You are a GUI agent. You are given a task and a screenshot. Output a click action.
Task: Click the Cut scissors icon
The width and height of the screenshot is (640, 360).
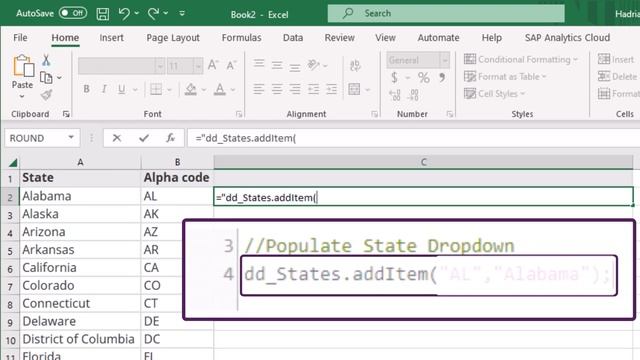46,60
